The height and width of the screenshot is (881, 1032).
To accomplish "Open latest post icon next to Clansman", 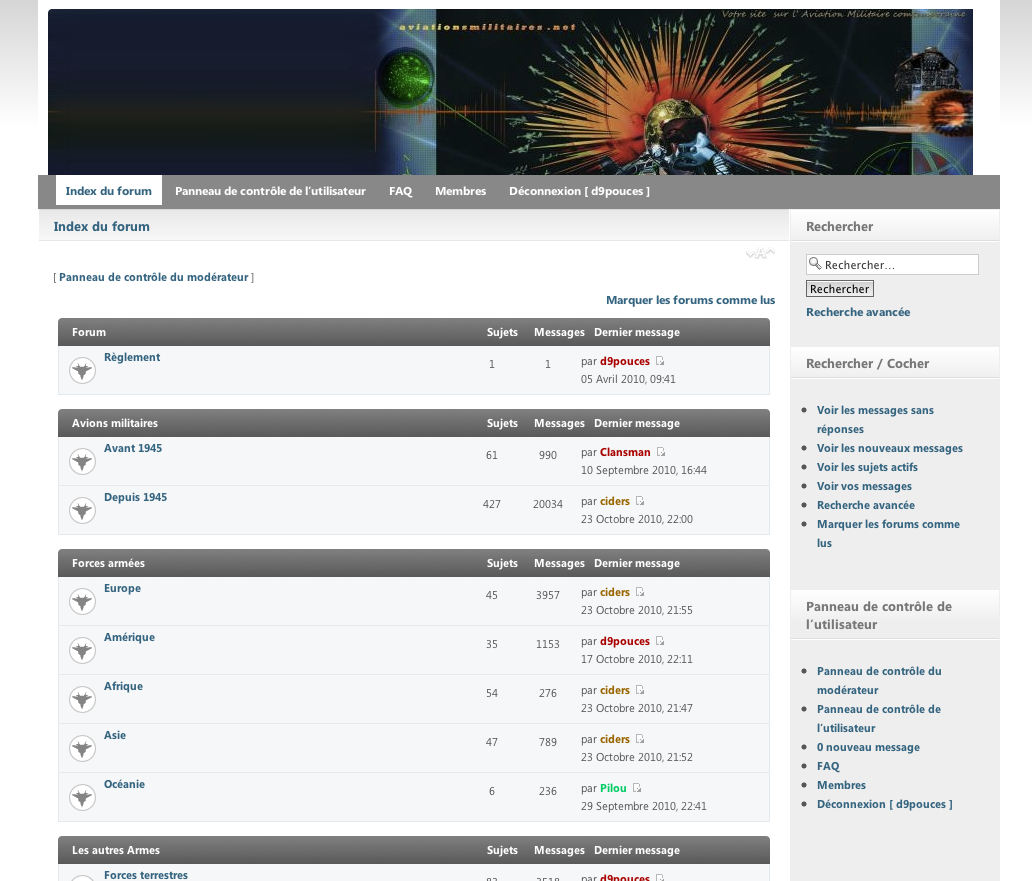I will coord(661,453).
